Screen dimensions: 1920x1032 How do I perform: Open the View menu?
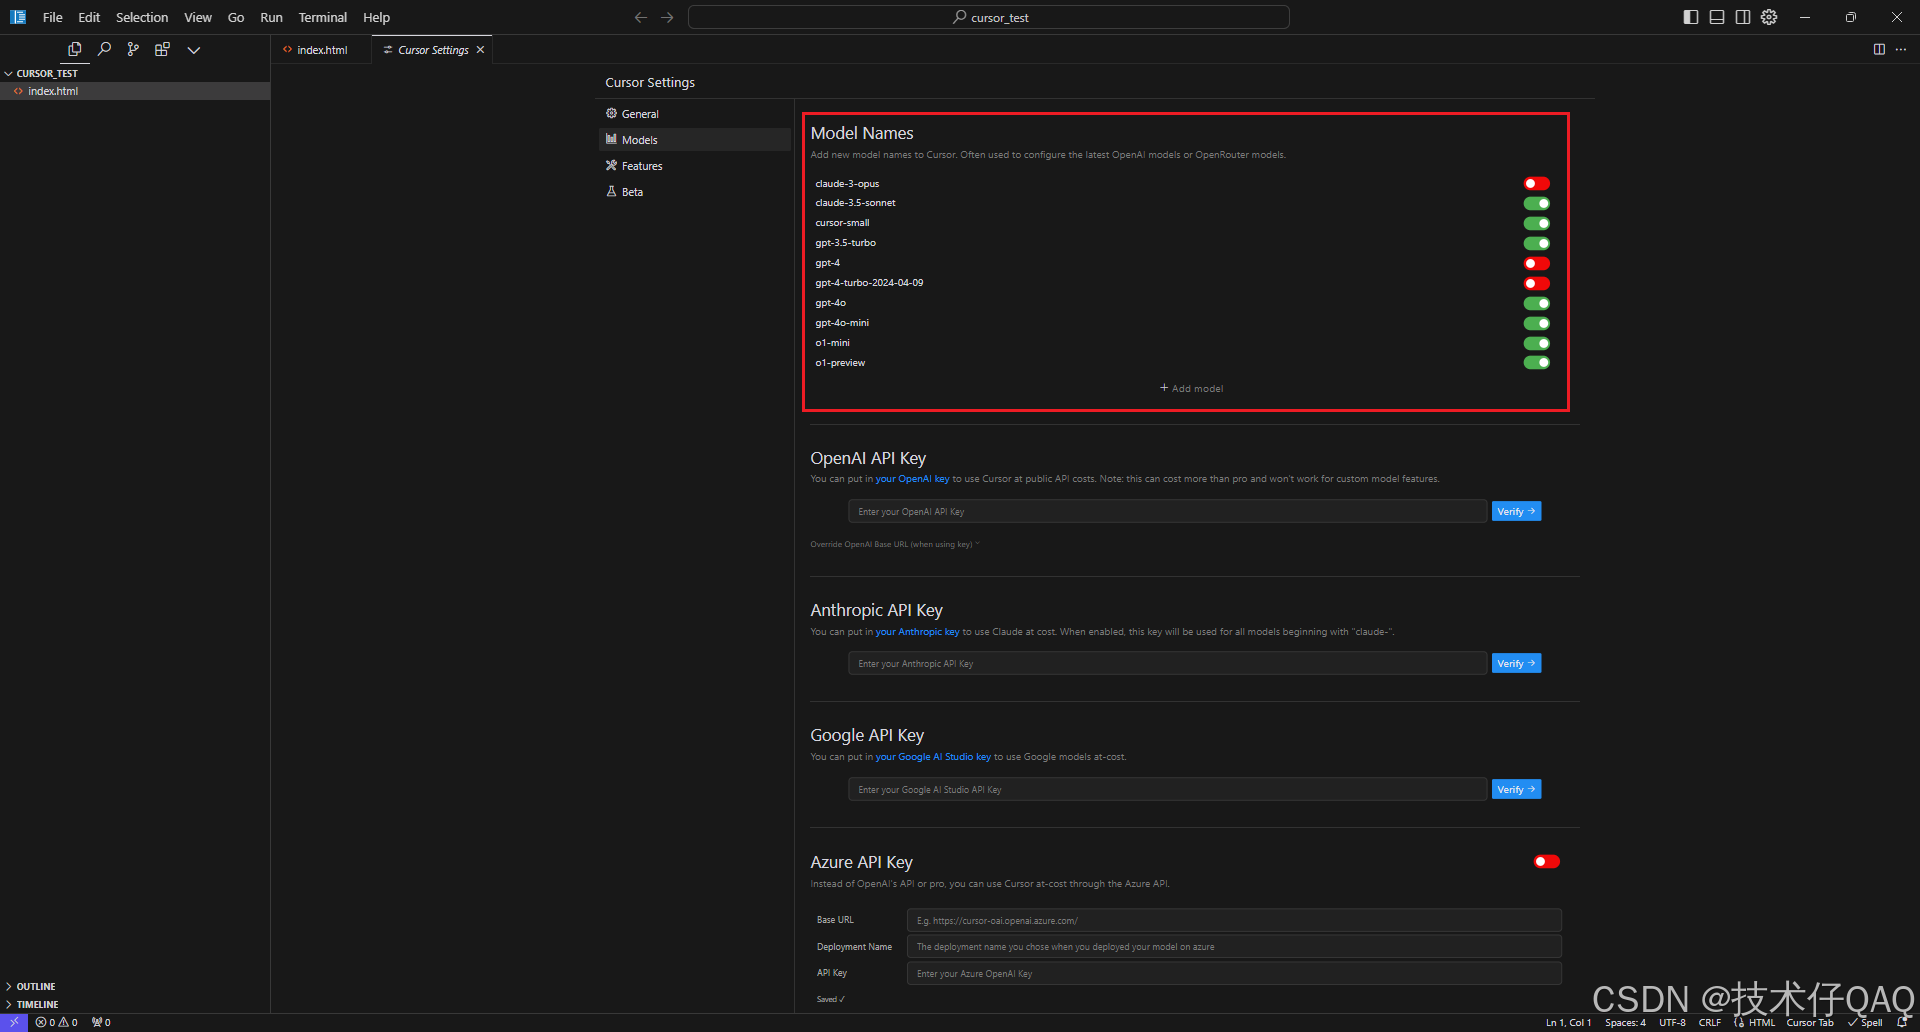pos(198,17)
